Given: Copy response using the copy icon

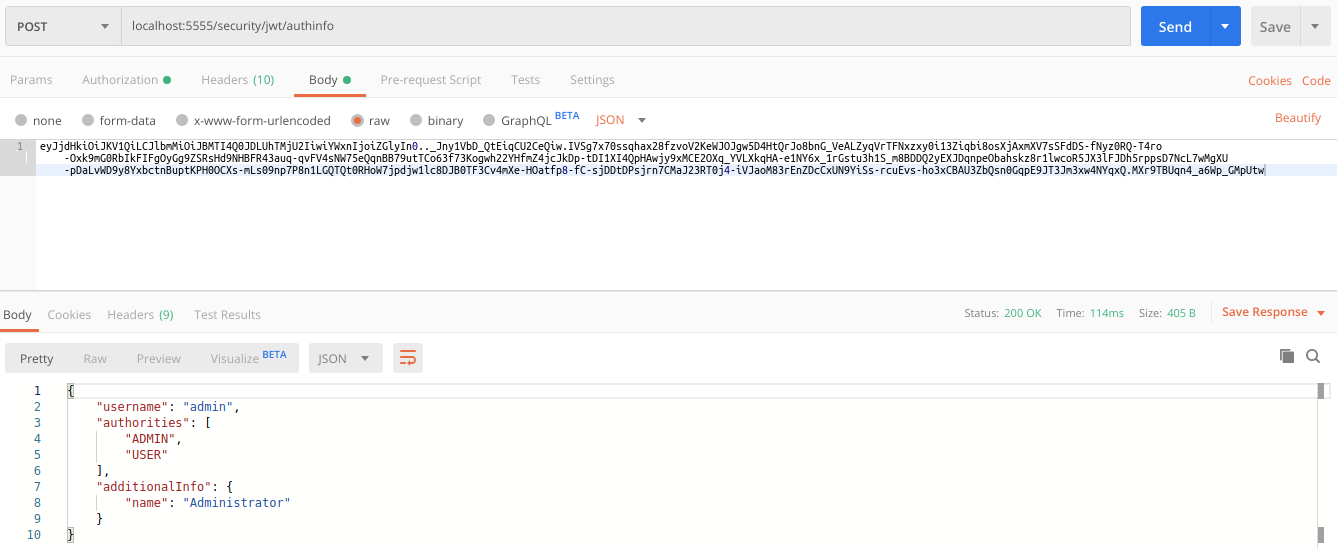Looking at the screenshot, I should pyautogui.click(x=1287, y=356).
